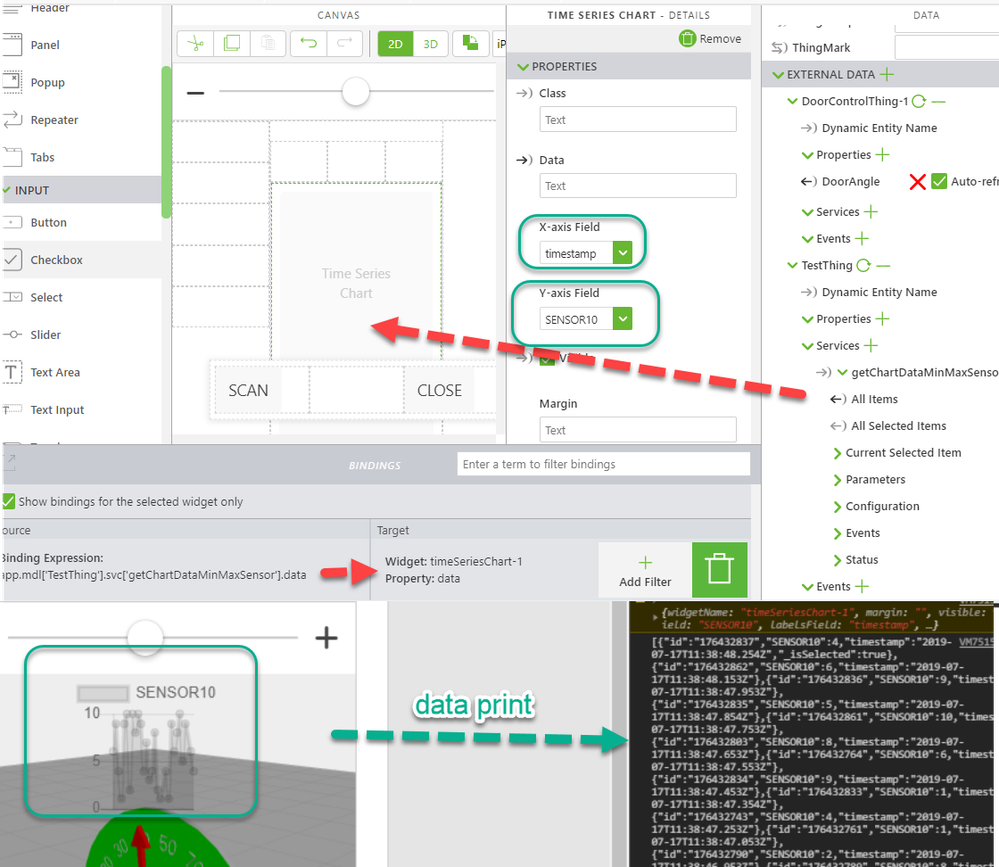Image resolution: width=999 pixels, height=867 pixels.
Task: Add service under DoorControlThing-1 Services
Action: 871,211
